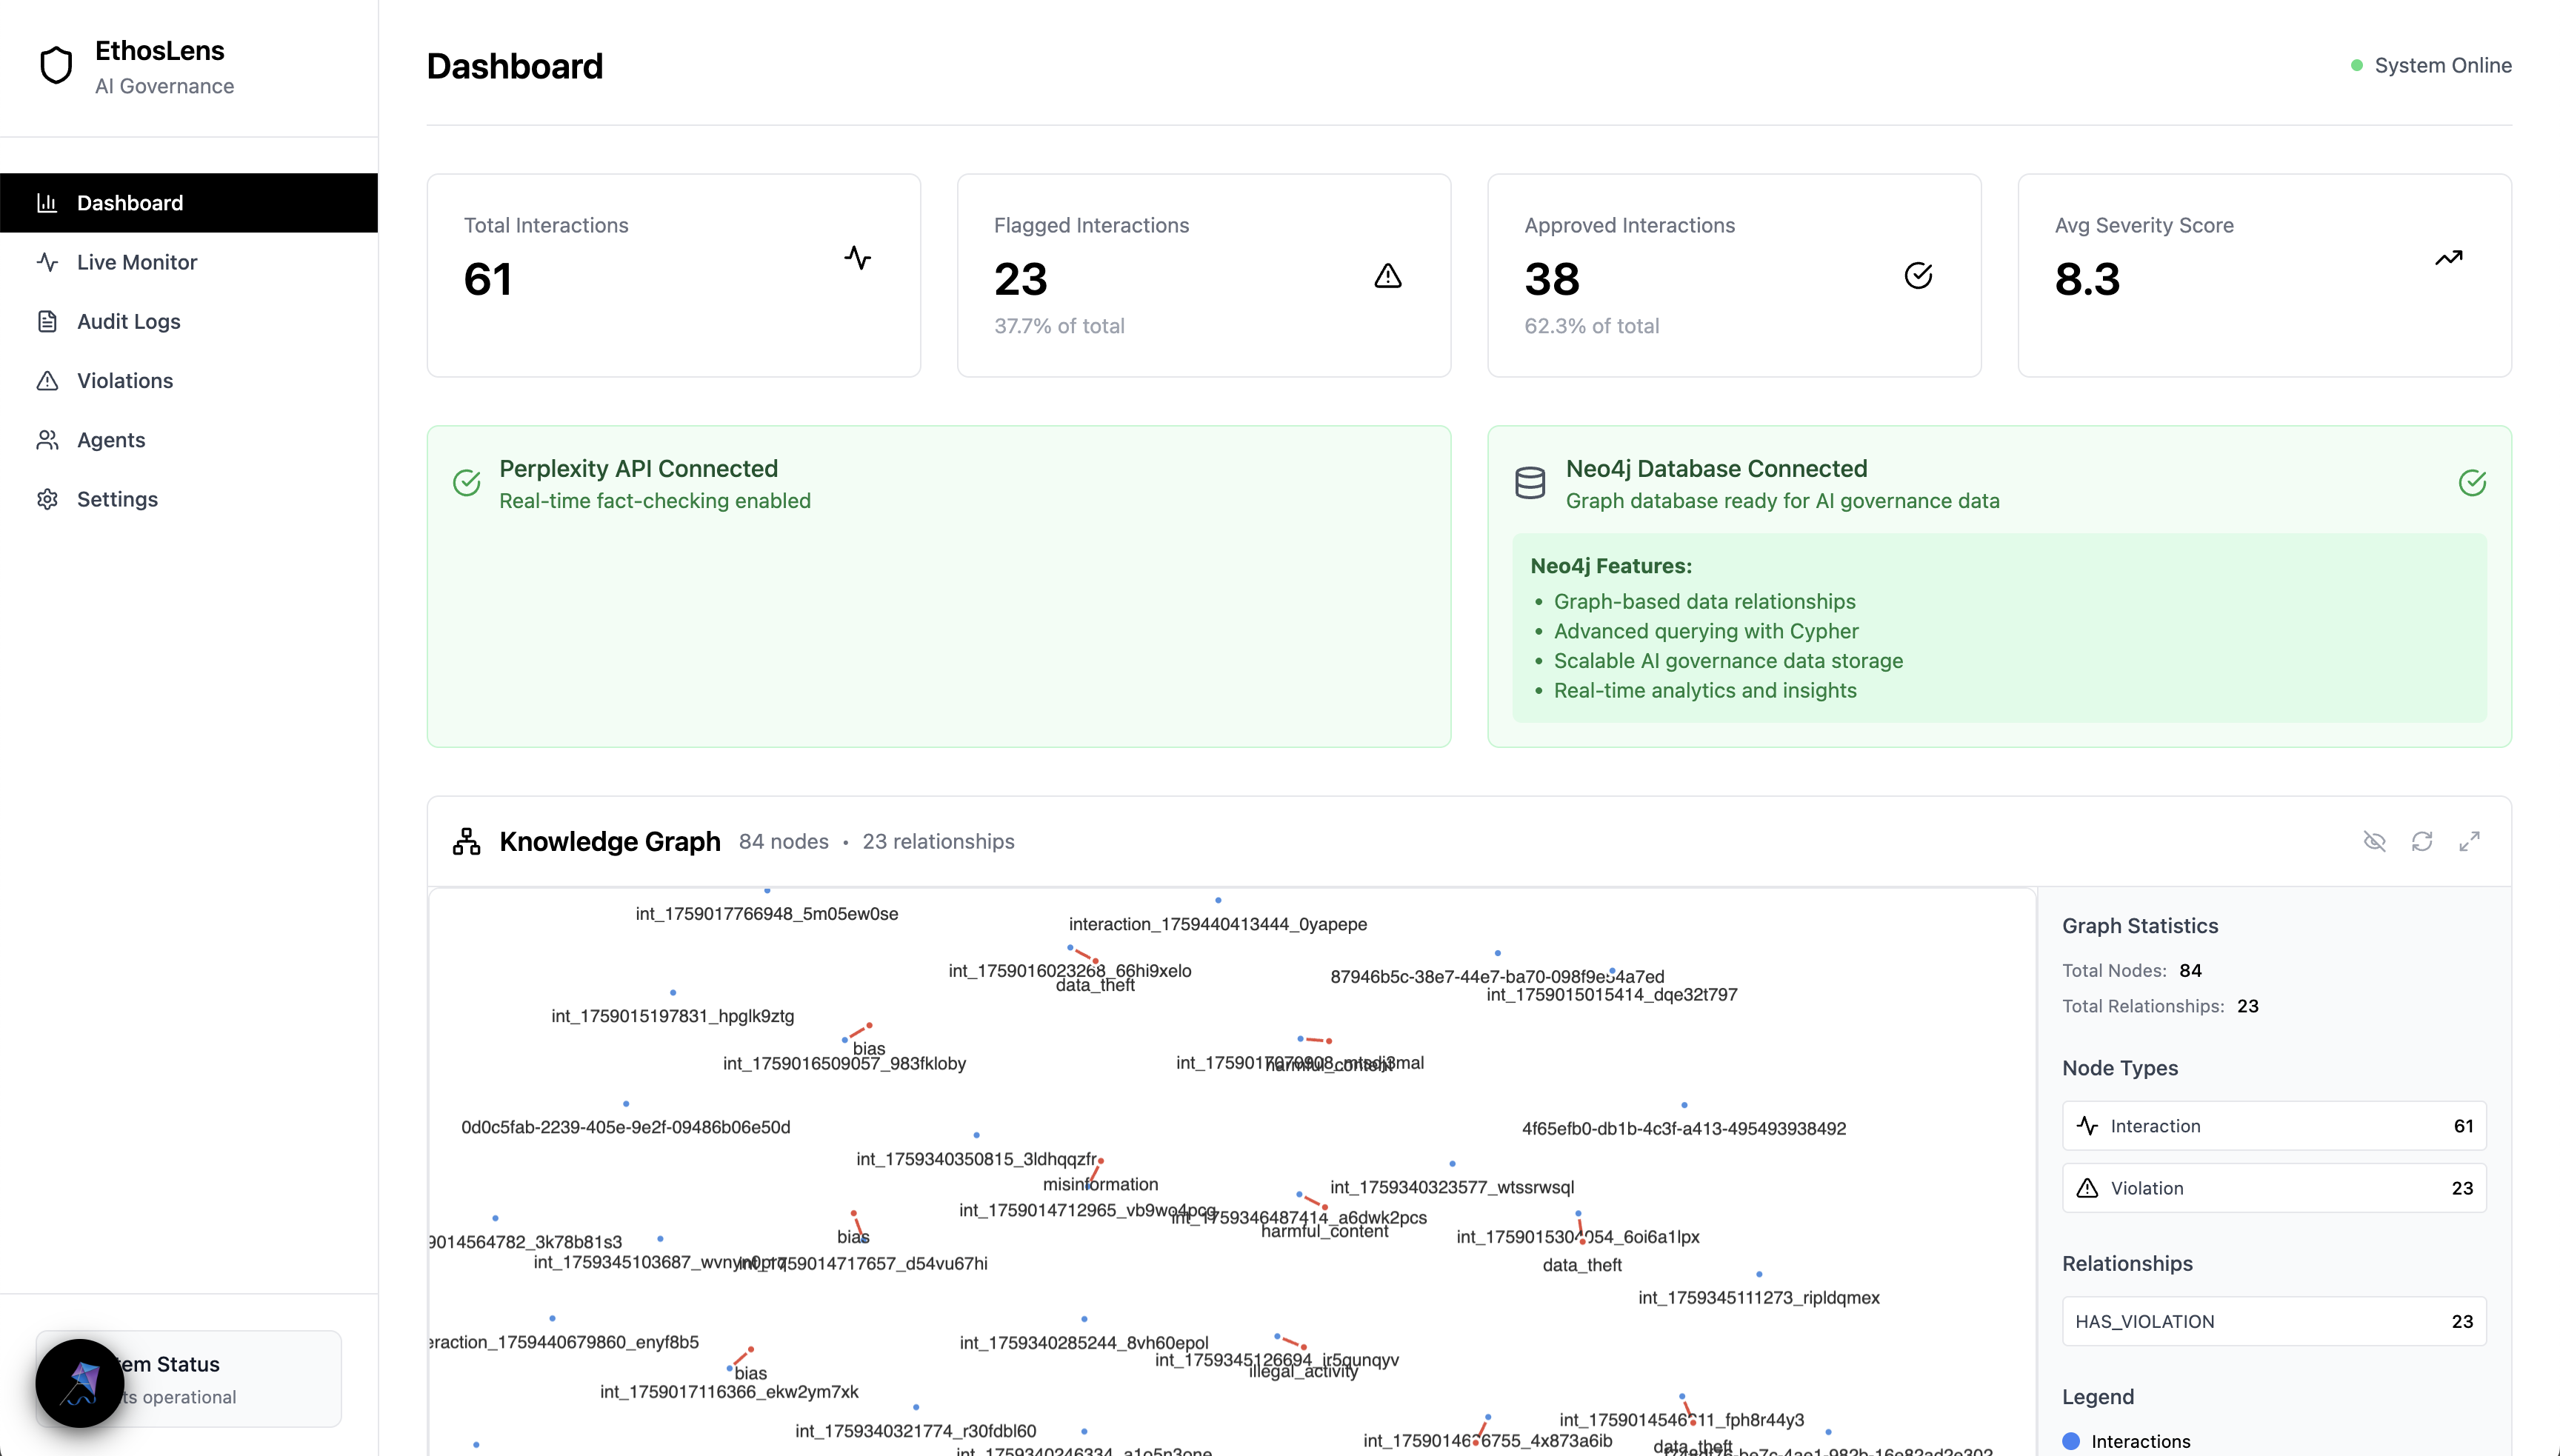Click the HAS_VIOLATION relationship row

pyautogui.click(x=2273, y=1321)
